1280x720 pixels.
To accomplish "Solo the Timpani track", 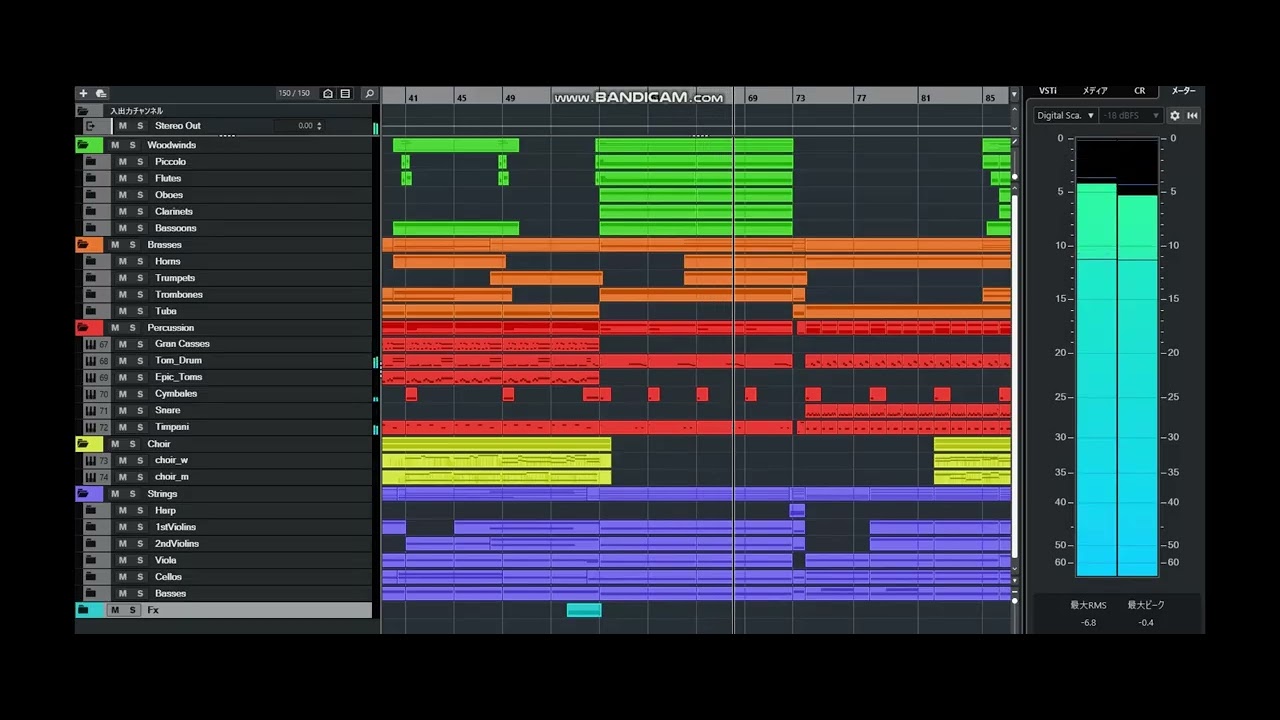I will click(x=138, y=427).
